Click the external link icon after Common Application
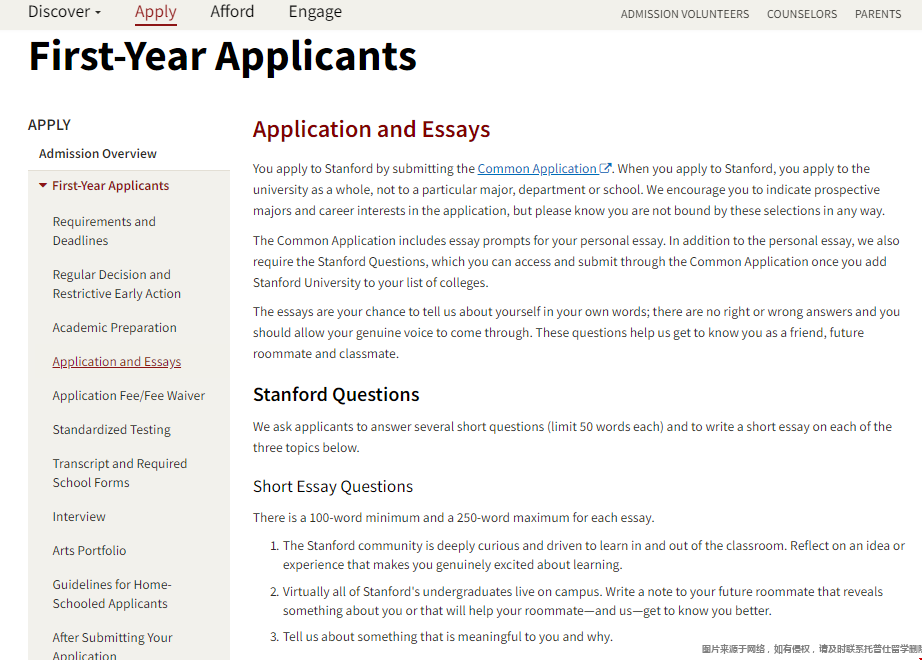 [605, 169]
